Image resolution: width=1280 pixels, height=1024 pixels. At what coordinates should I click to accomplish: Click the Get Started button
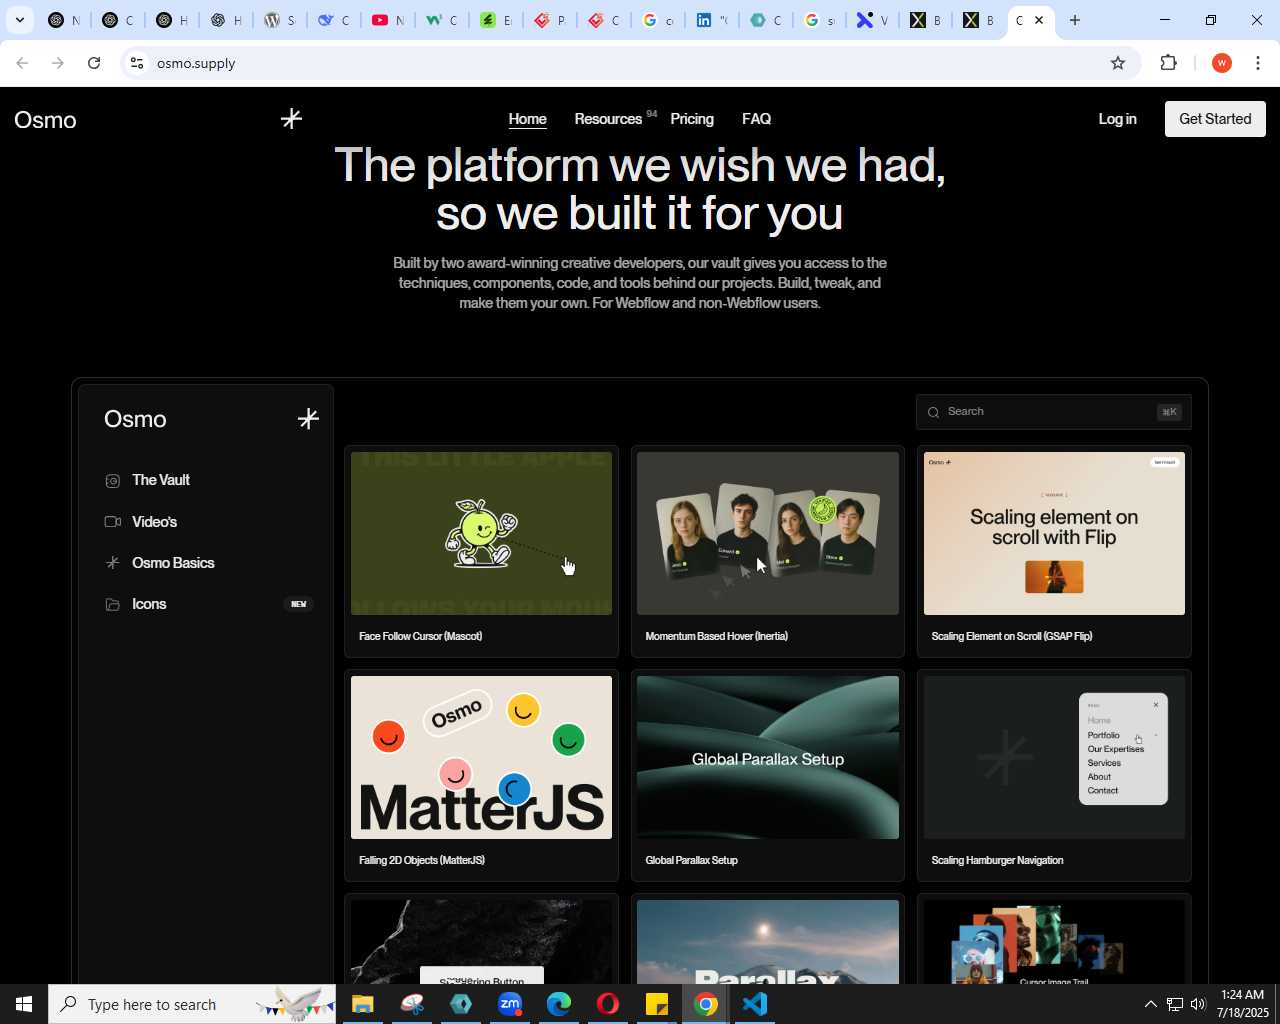tap(1215, 119)
